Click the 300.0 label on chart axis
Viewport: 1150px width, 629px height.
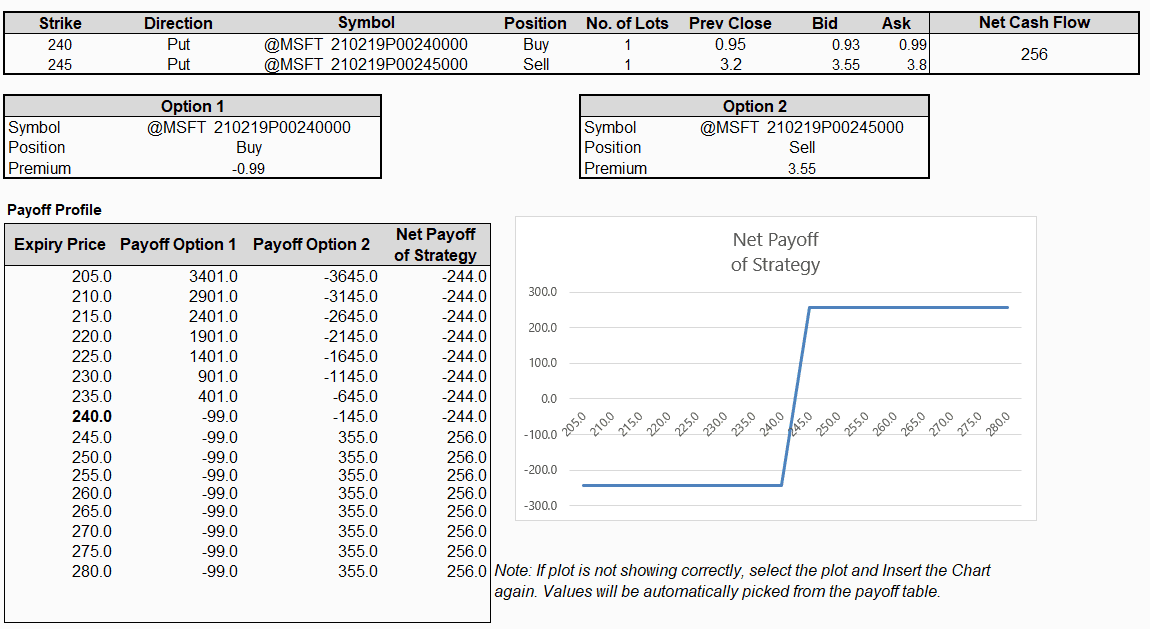[541, 292]
